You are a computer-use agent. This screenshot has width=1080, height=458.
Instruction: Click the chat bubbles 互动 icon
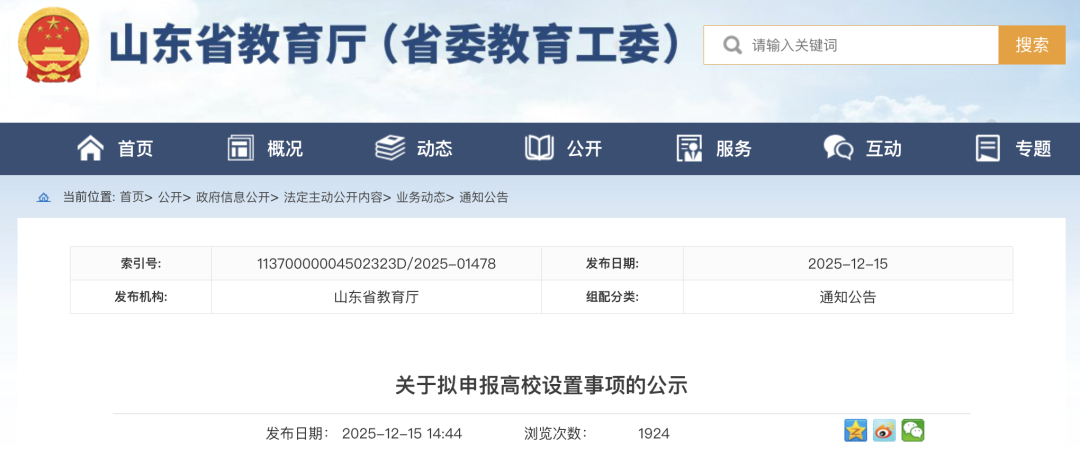838,148
